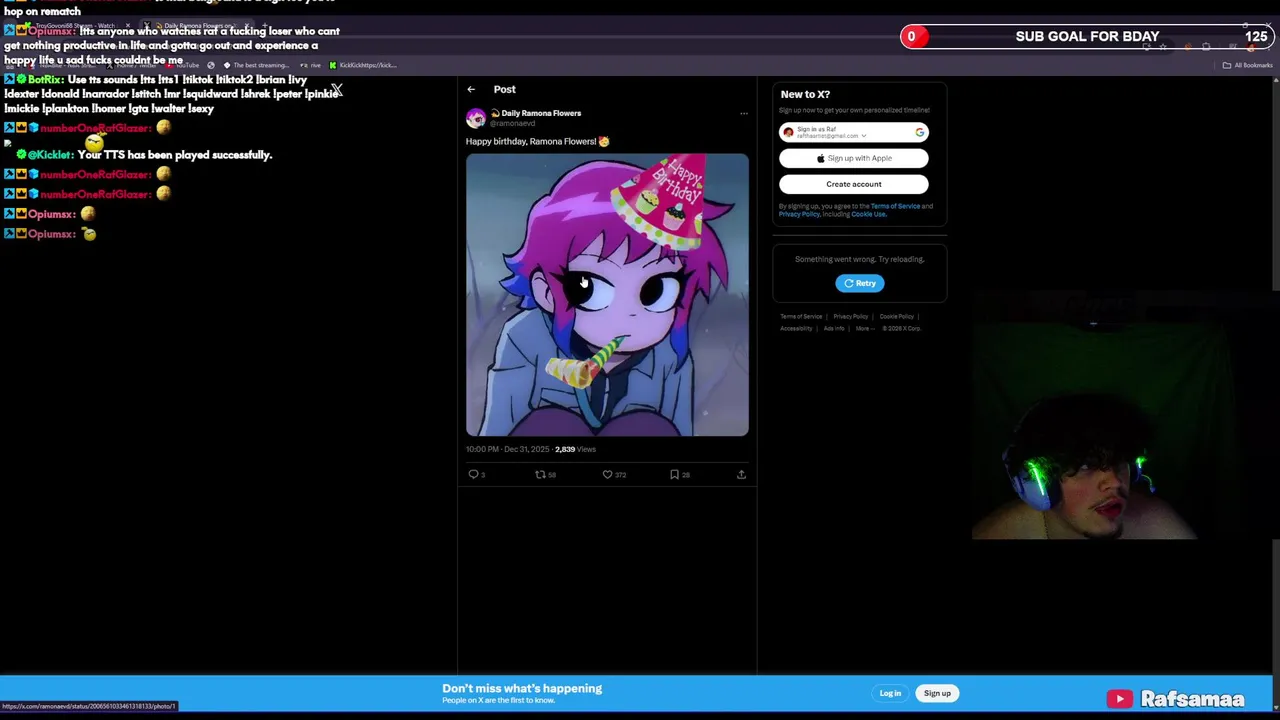The height and width of the screenshot is (720, 1280).
Task: Click the @ramonaevd handle
Action: (x=512, y=123)
